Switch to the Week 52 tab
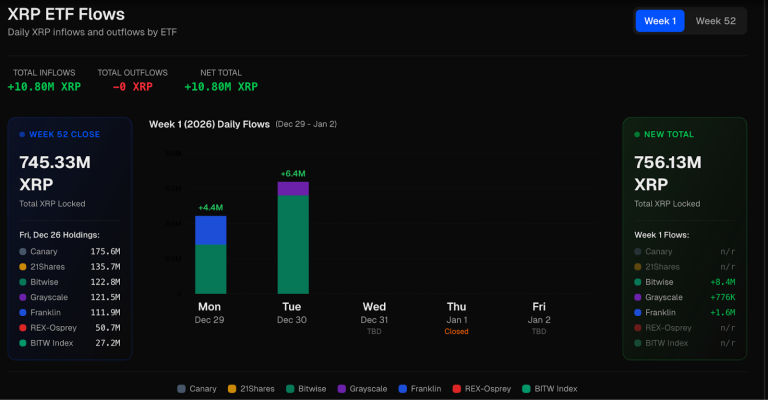Viewport: 768px width, 400px height. [x=715, y=21]
